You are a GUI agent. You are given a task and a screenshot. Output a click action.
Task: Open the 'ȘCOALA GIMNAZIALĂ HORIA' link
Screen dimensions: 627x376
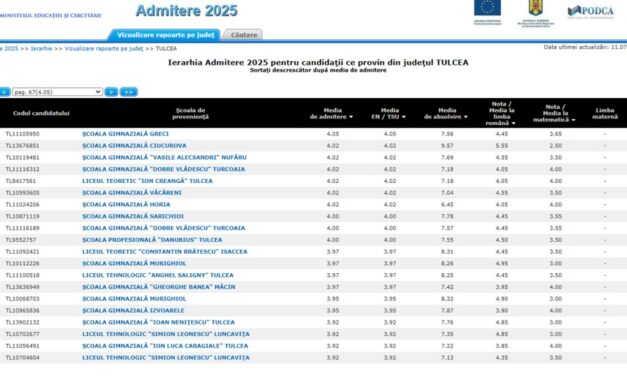(x=126, y=204)
